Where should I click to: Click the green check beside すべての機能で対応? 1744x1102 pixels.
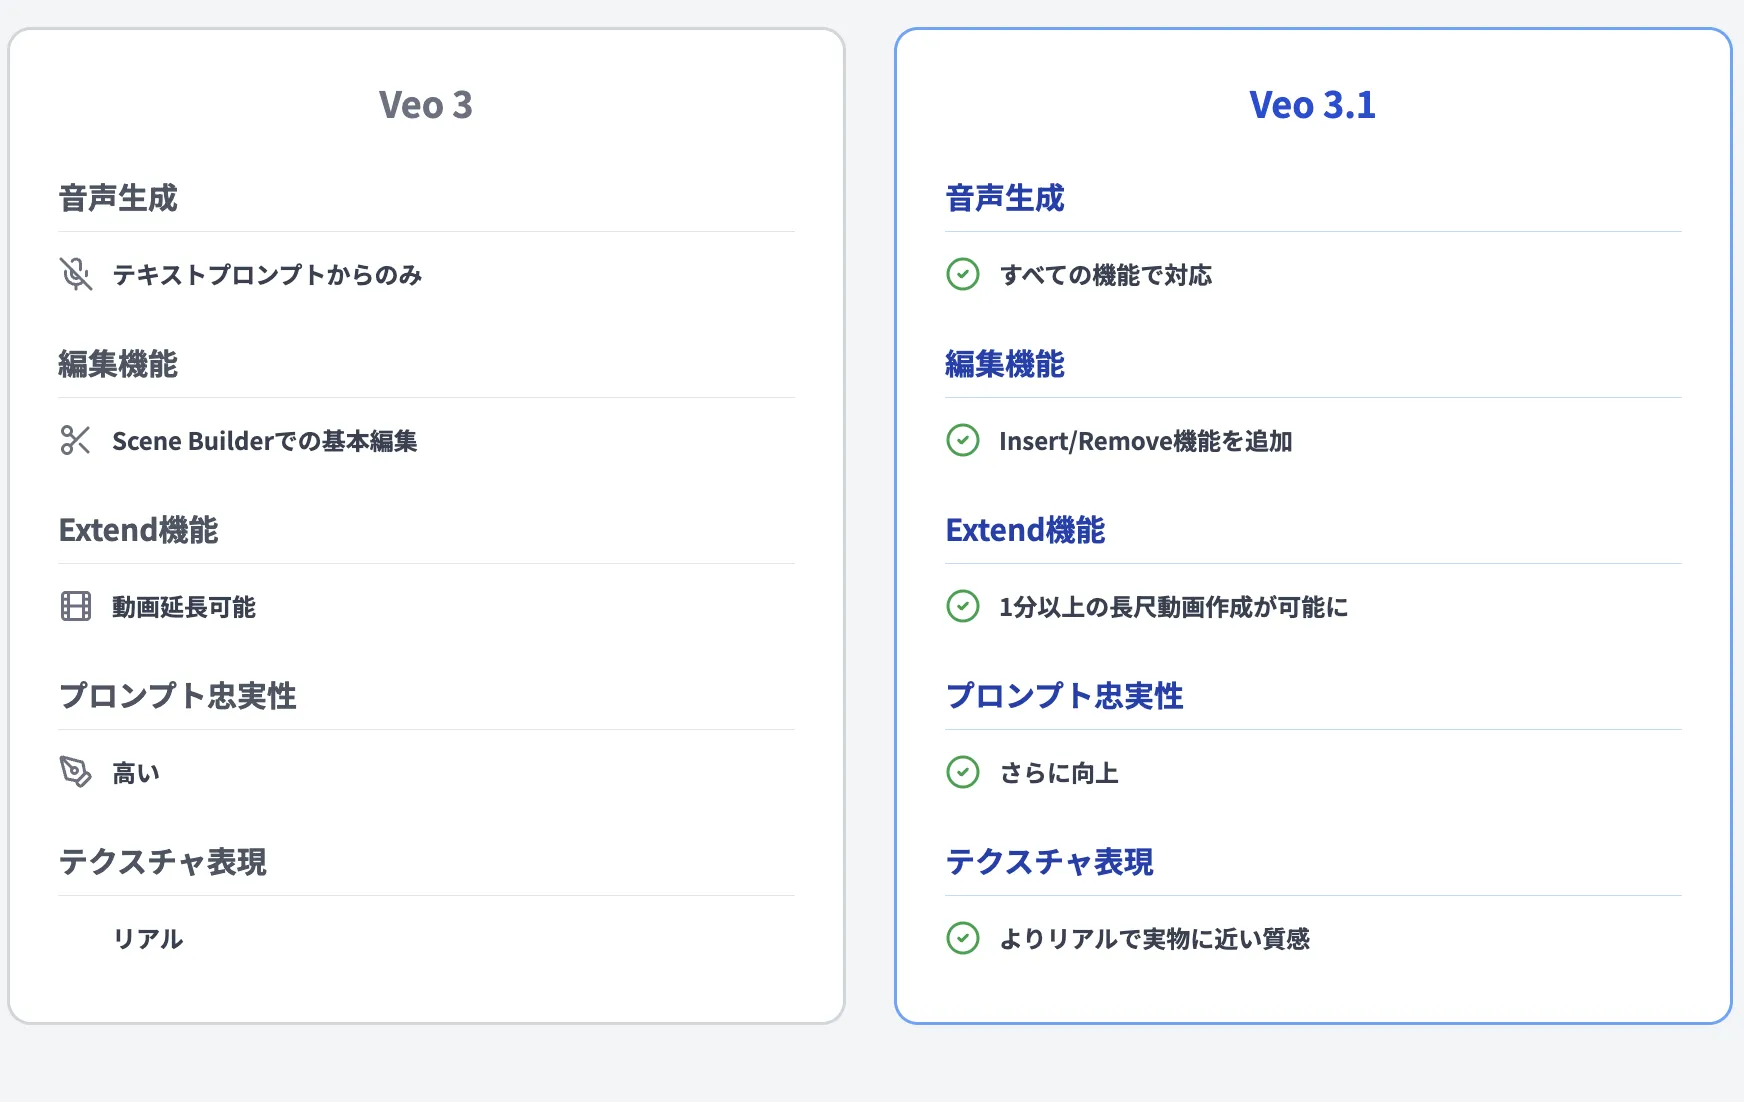coord(962,274)
